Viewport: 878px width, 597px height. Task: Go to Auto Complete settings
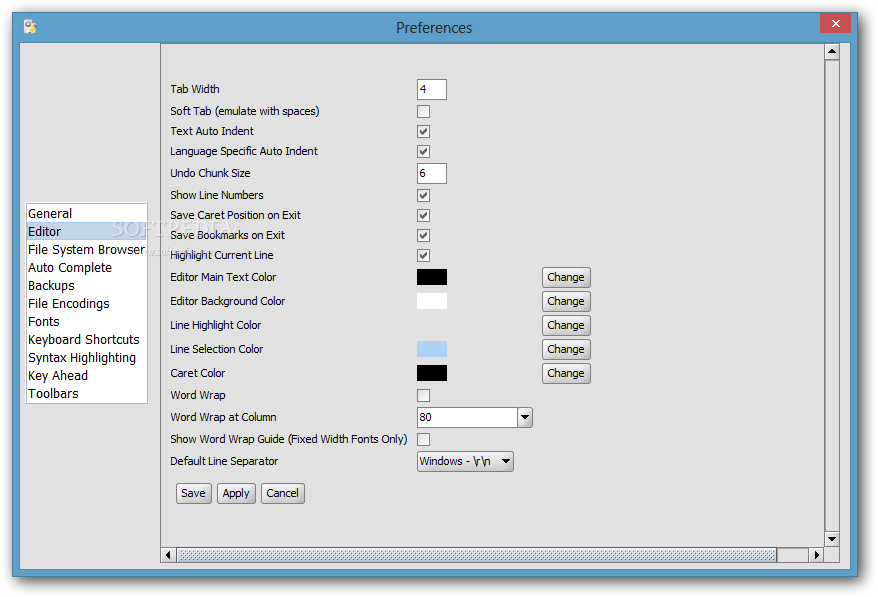(86, 268)
